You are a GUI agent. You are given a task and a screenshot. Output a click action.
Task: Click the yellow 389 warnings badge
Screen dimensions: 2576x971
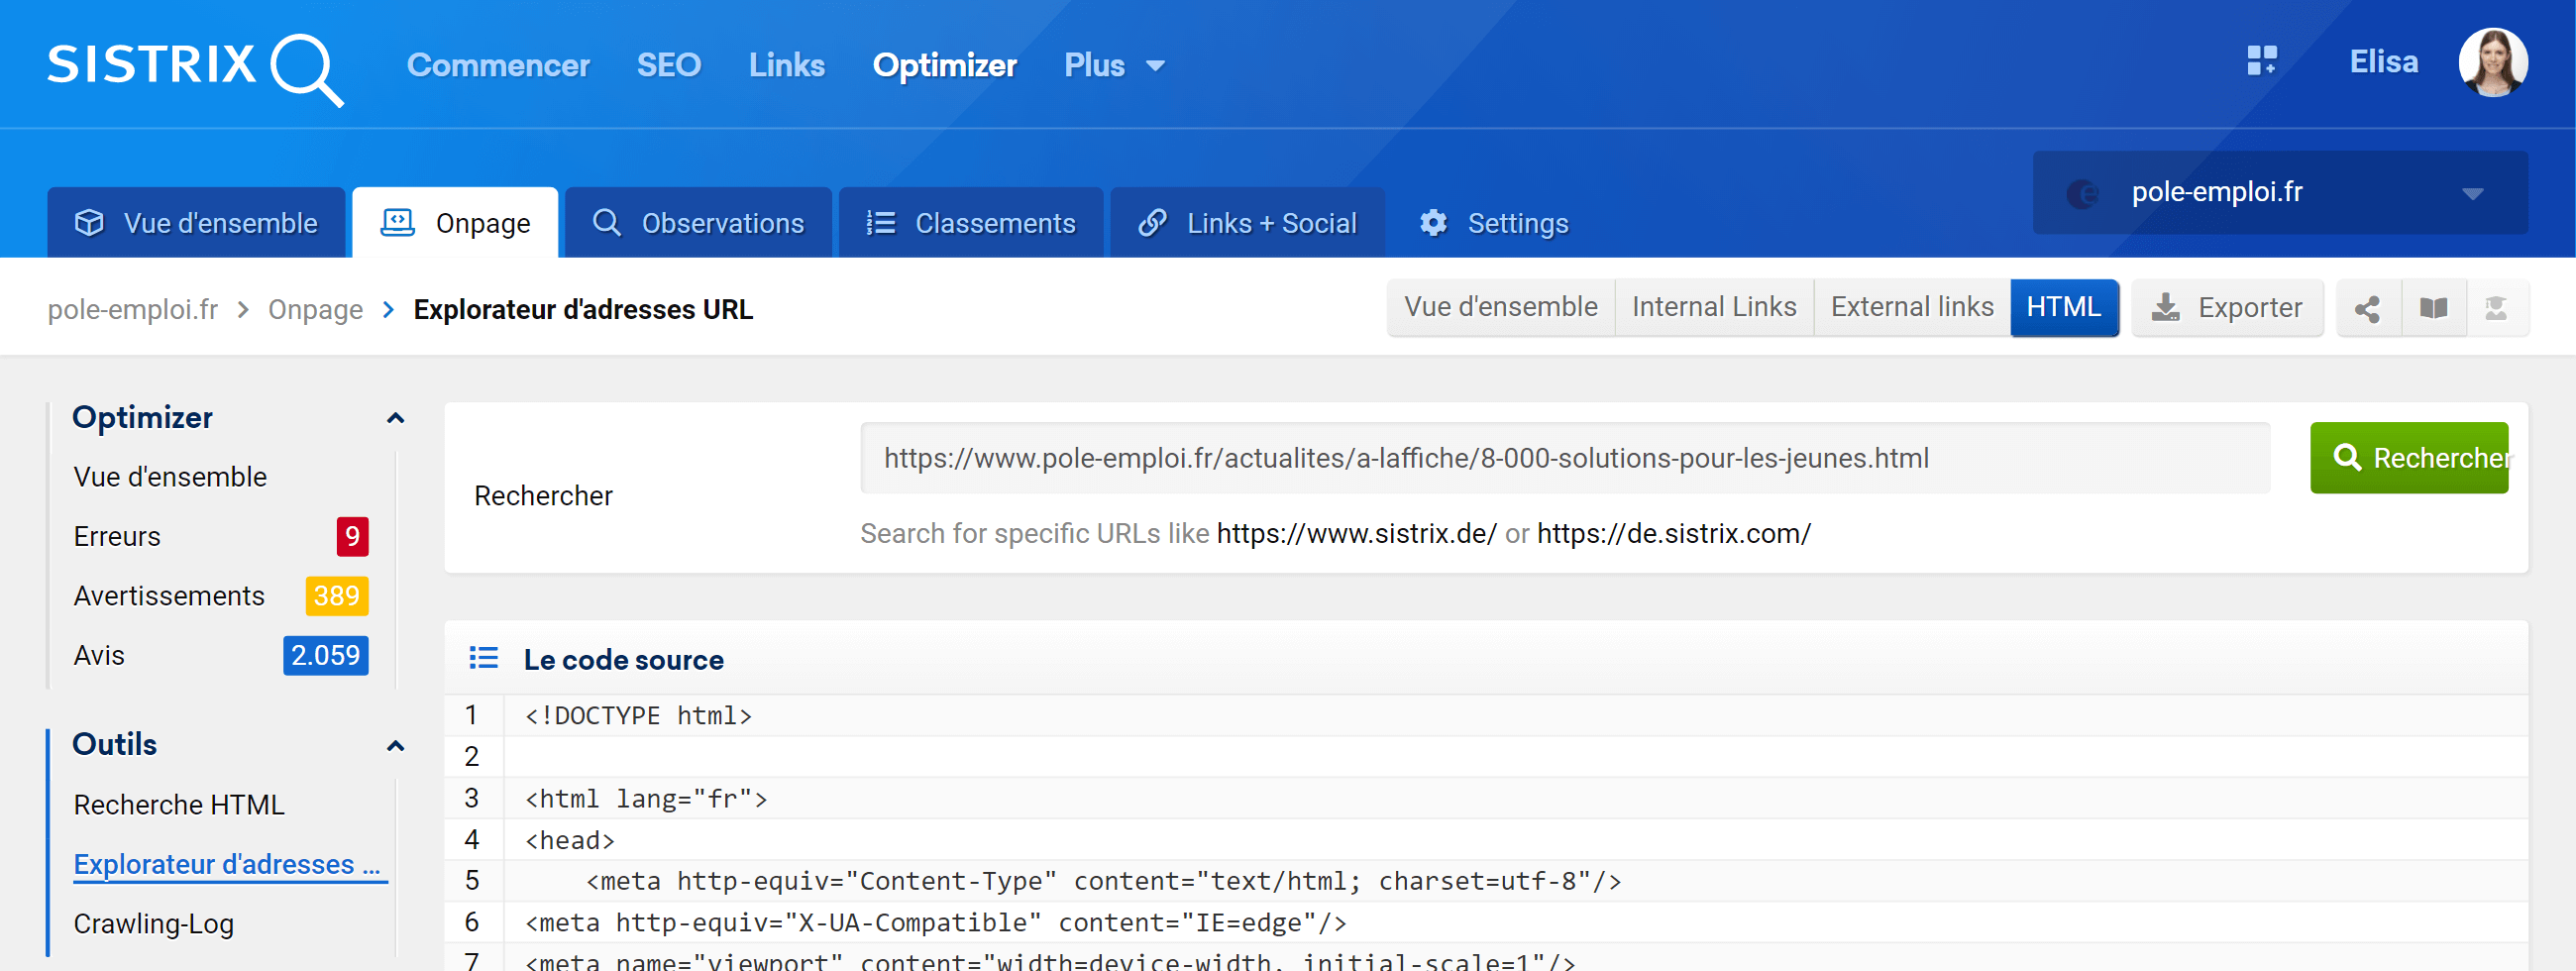point(336,596)
